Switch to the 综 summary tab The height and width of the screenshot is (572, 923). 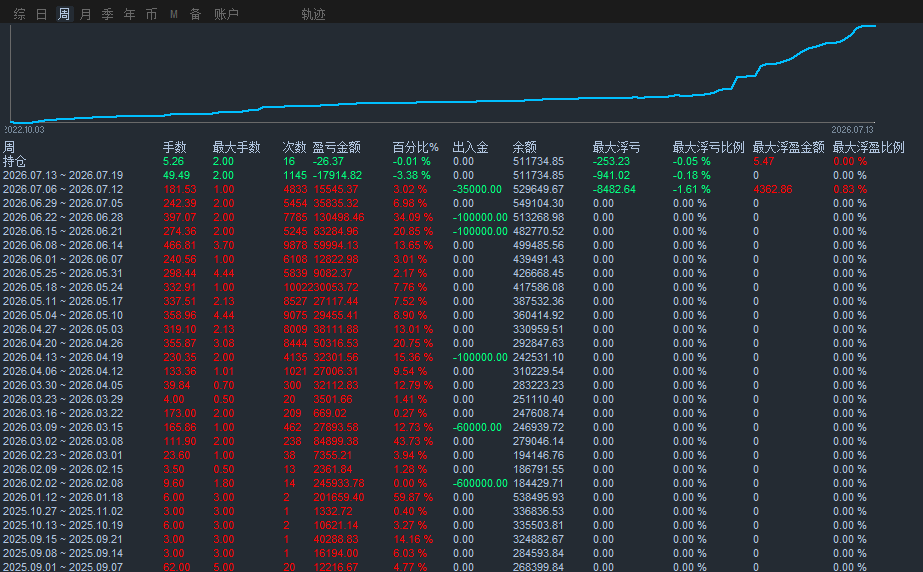tap(19, 14)
